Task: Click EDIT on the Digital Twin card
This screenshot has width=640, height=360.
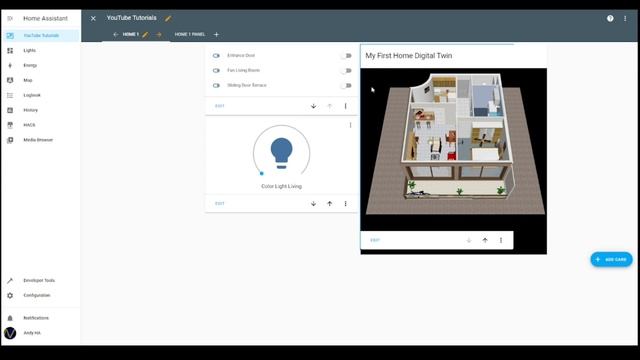Action: pyautogui.click(x=375, y=240)
